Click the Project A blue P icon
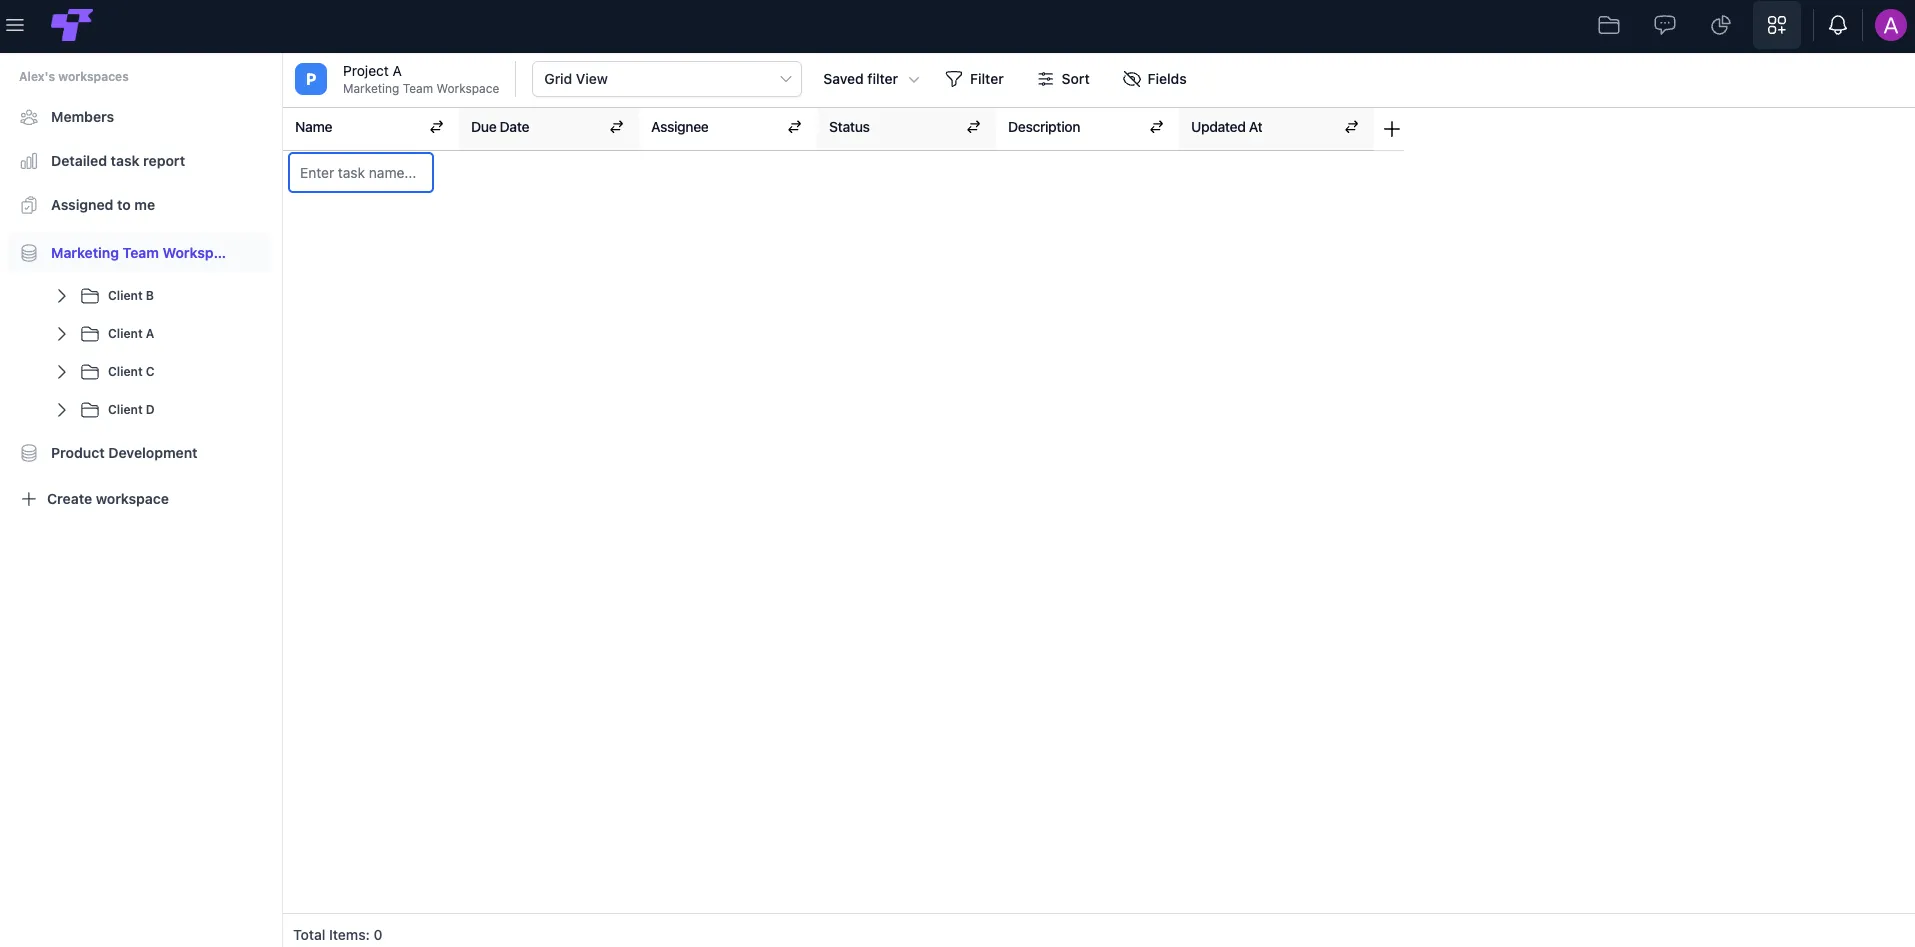This screenshot has width=1915, height=947. (311, 79)
